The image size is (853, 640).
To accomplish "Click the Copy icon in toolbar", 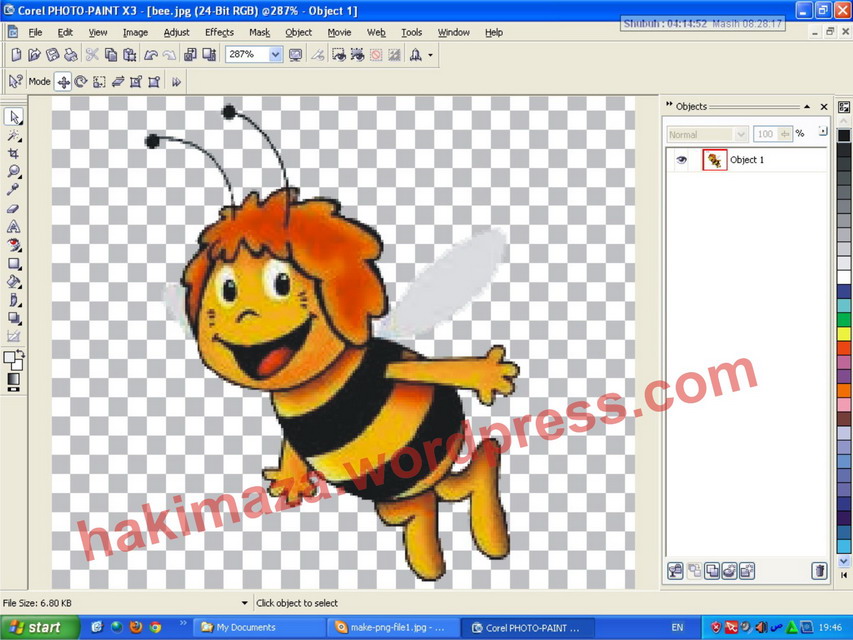I will 111,54.
